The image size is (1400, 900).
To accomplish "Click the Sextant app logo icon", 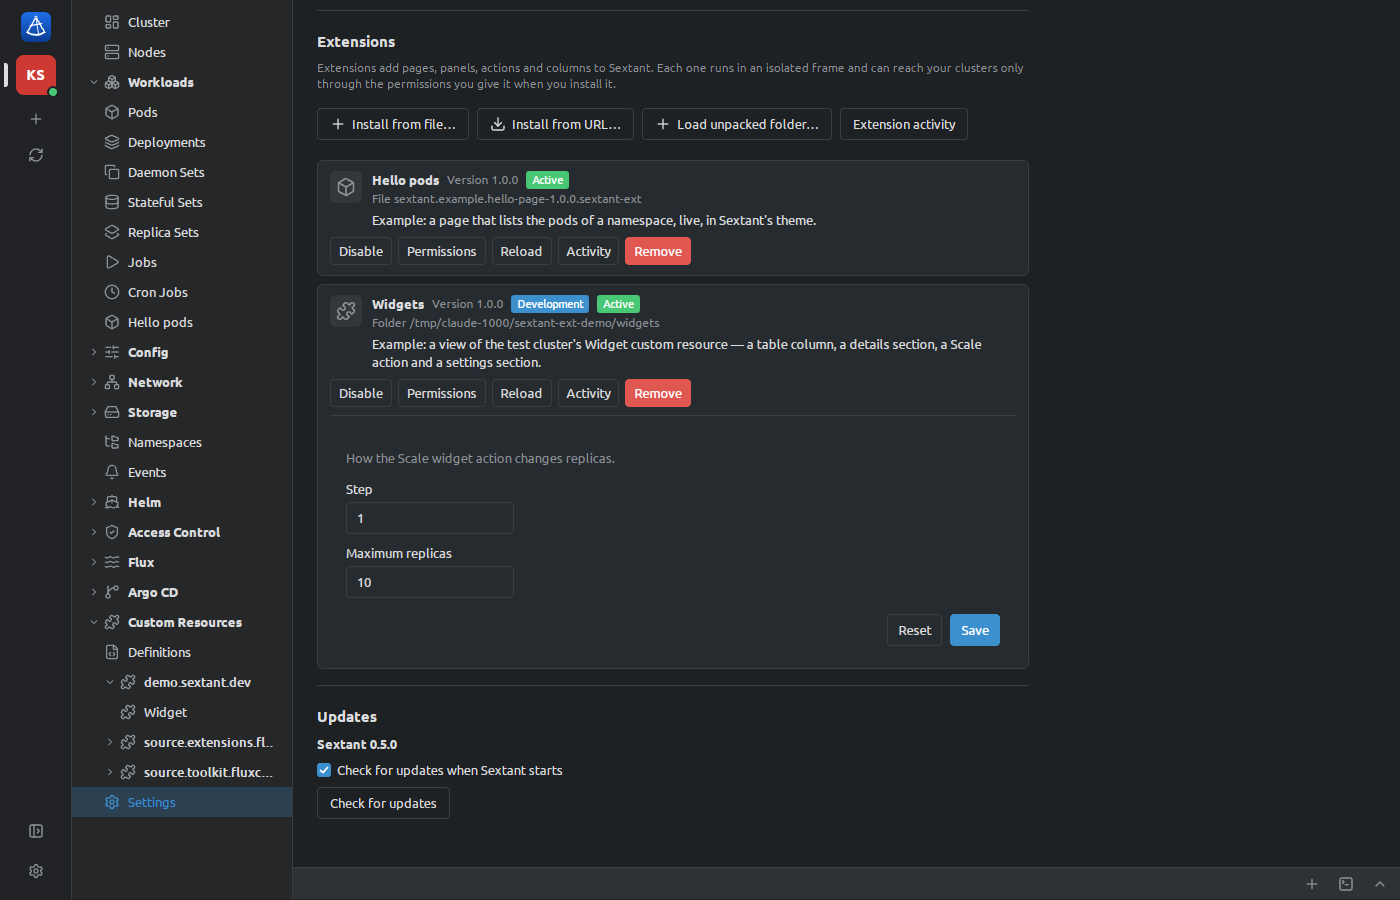I will [36, 27].
